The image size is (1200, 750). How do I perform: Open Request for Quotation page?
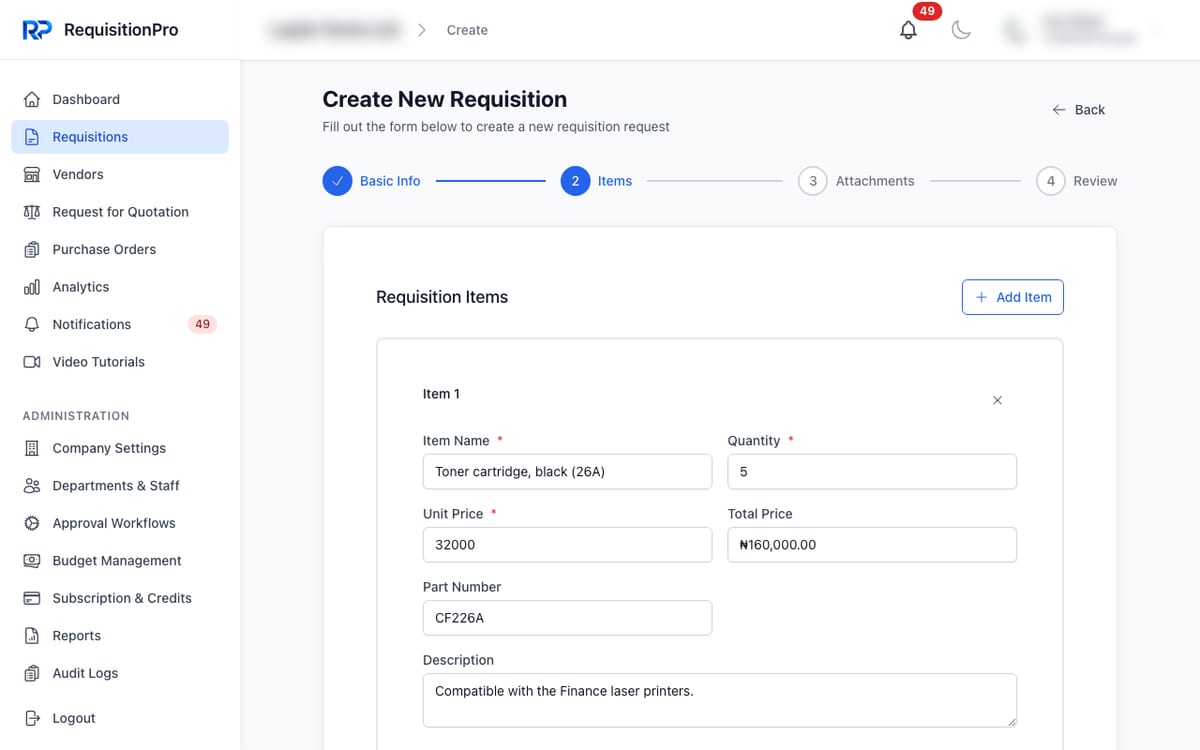coord(120,212)
